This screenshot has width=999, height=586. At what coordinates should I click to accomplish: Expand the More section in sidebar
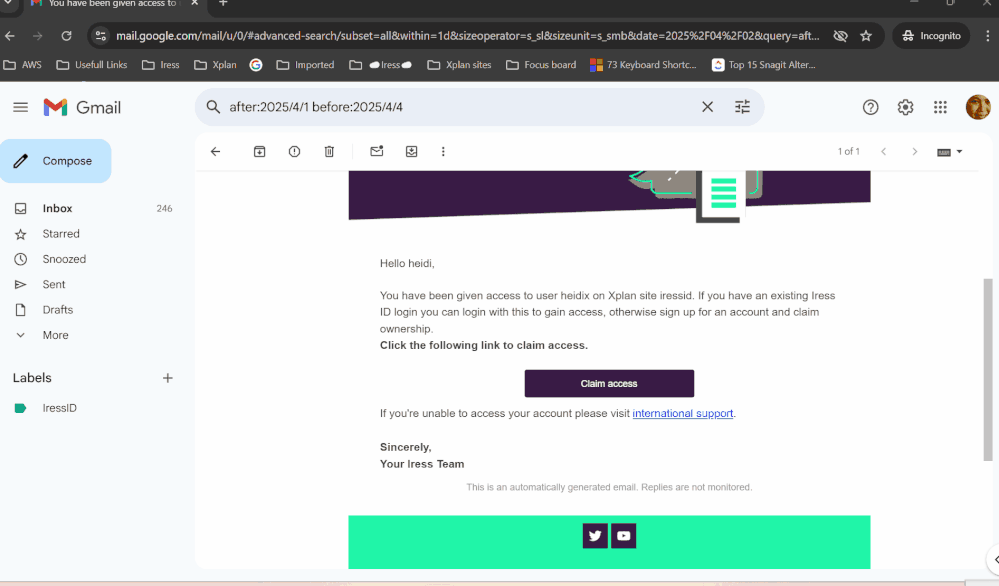55,335
